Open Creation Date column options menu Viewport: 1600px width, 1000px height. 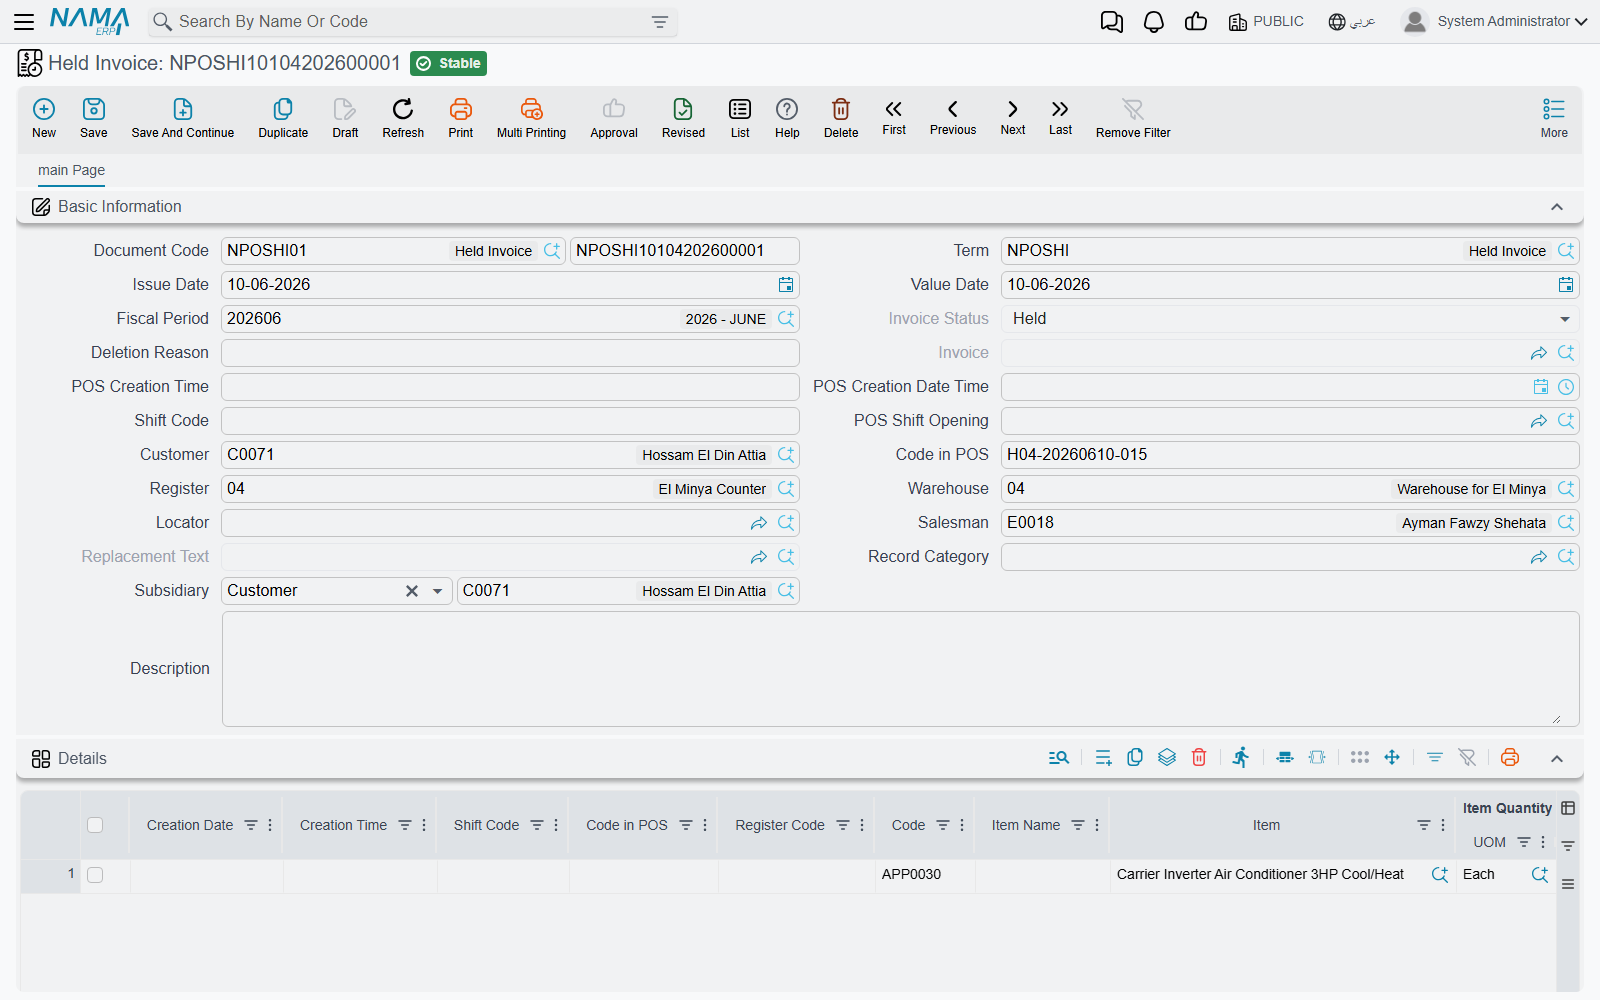(x=270, y=825)
